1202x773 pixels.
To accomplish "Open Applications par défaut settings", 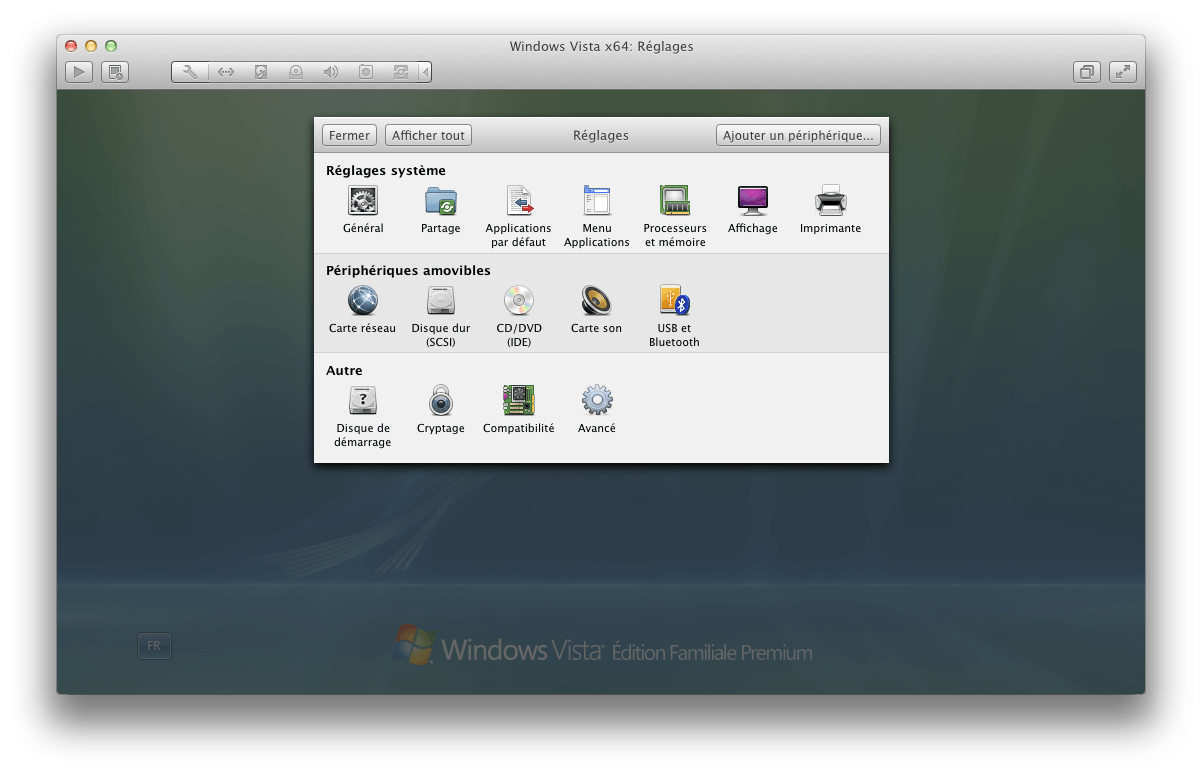I will coord(518,216).
